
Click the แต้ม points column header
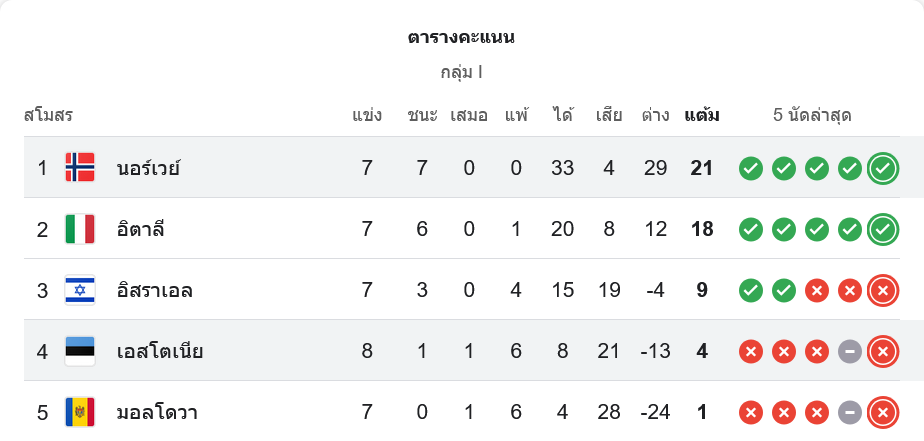pyautogui.click(x=702, y=115)
